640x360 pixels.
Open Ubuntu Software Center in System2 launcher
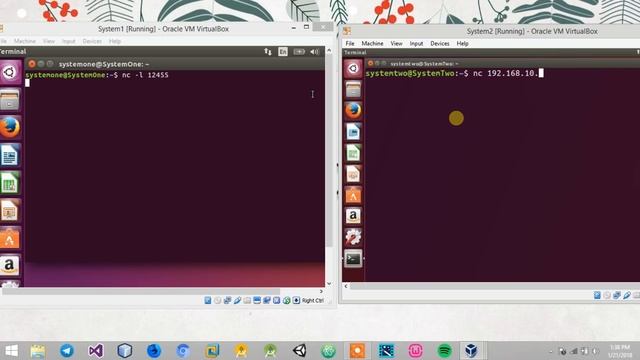(353, 196)
